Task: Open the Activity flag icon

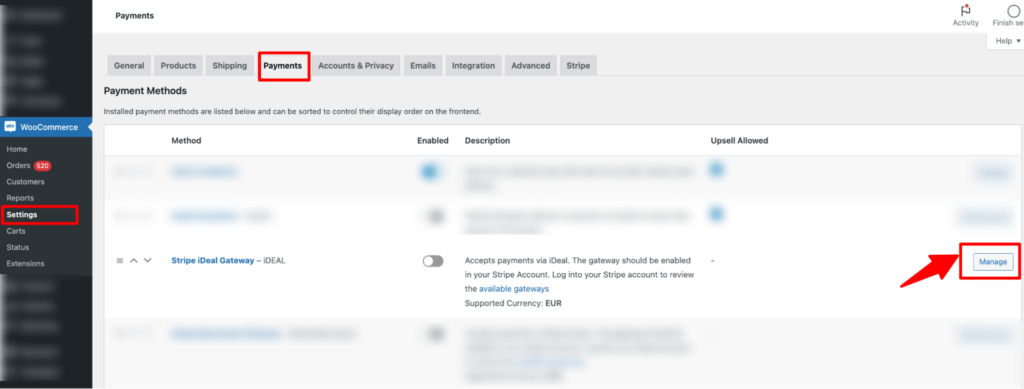Action: (x=965, y=11)
